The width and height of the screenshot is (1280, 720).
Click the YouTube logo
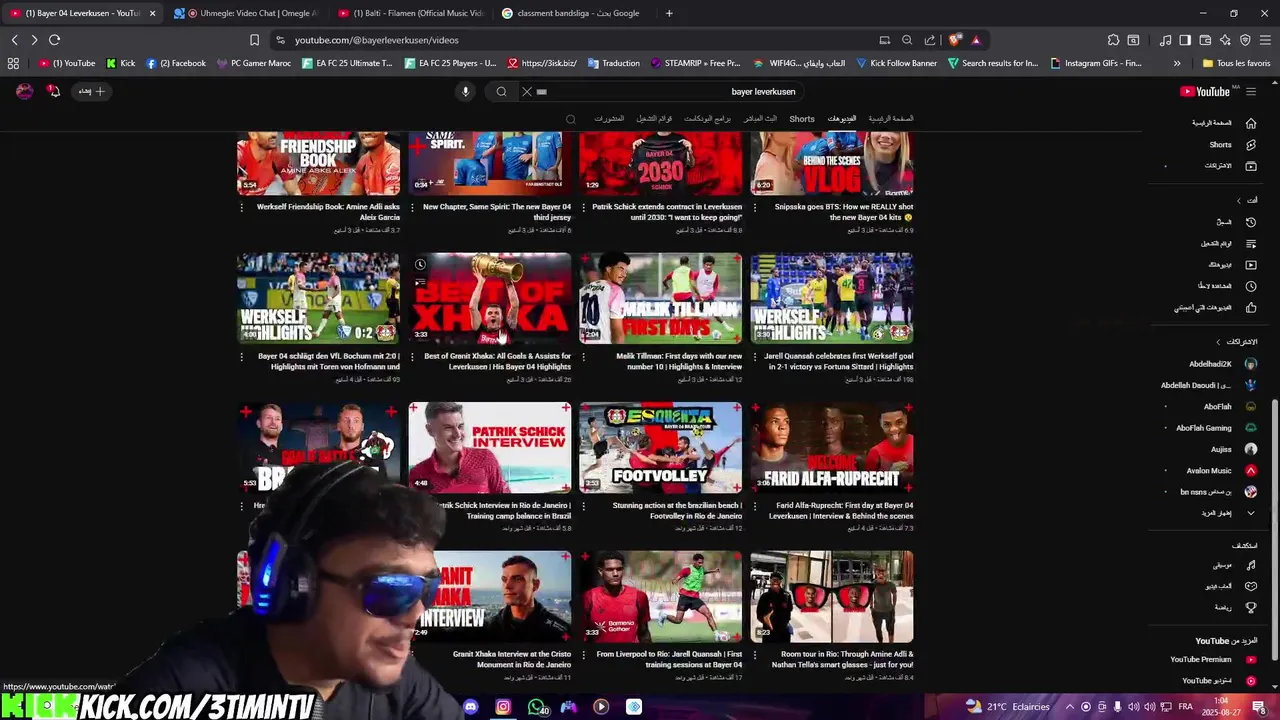(1205, 91)
